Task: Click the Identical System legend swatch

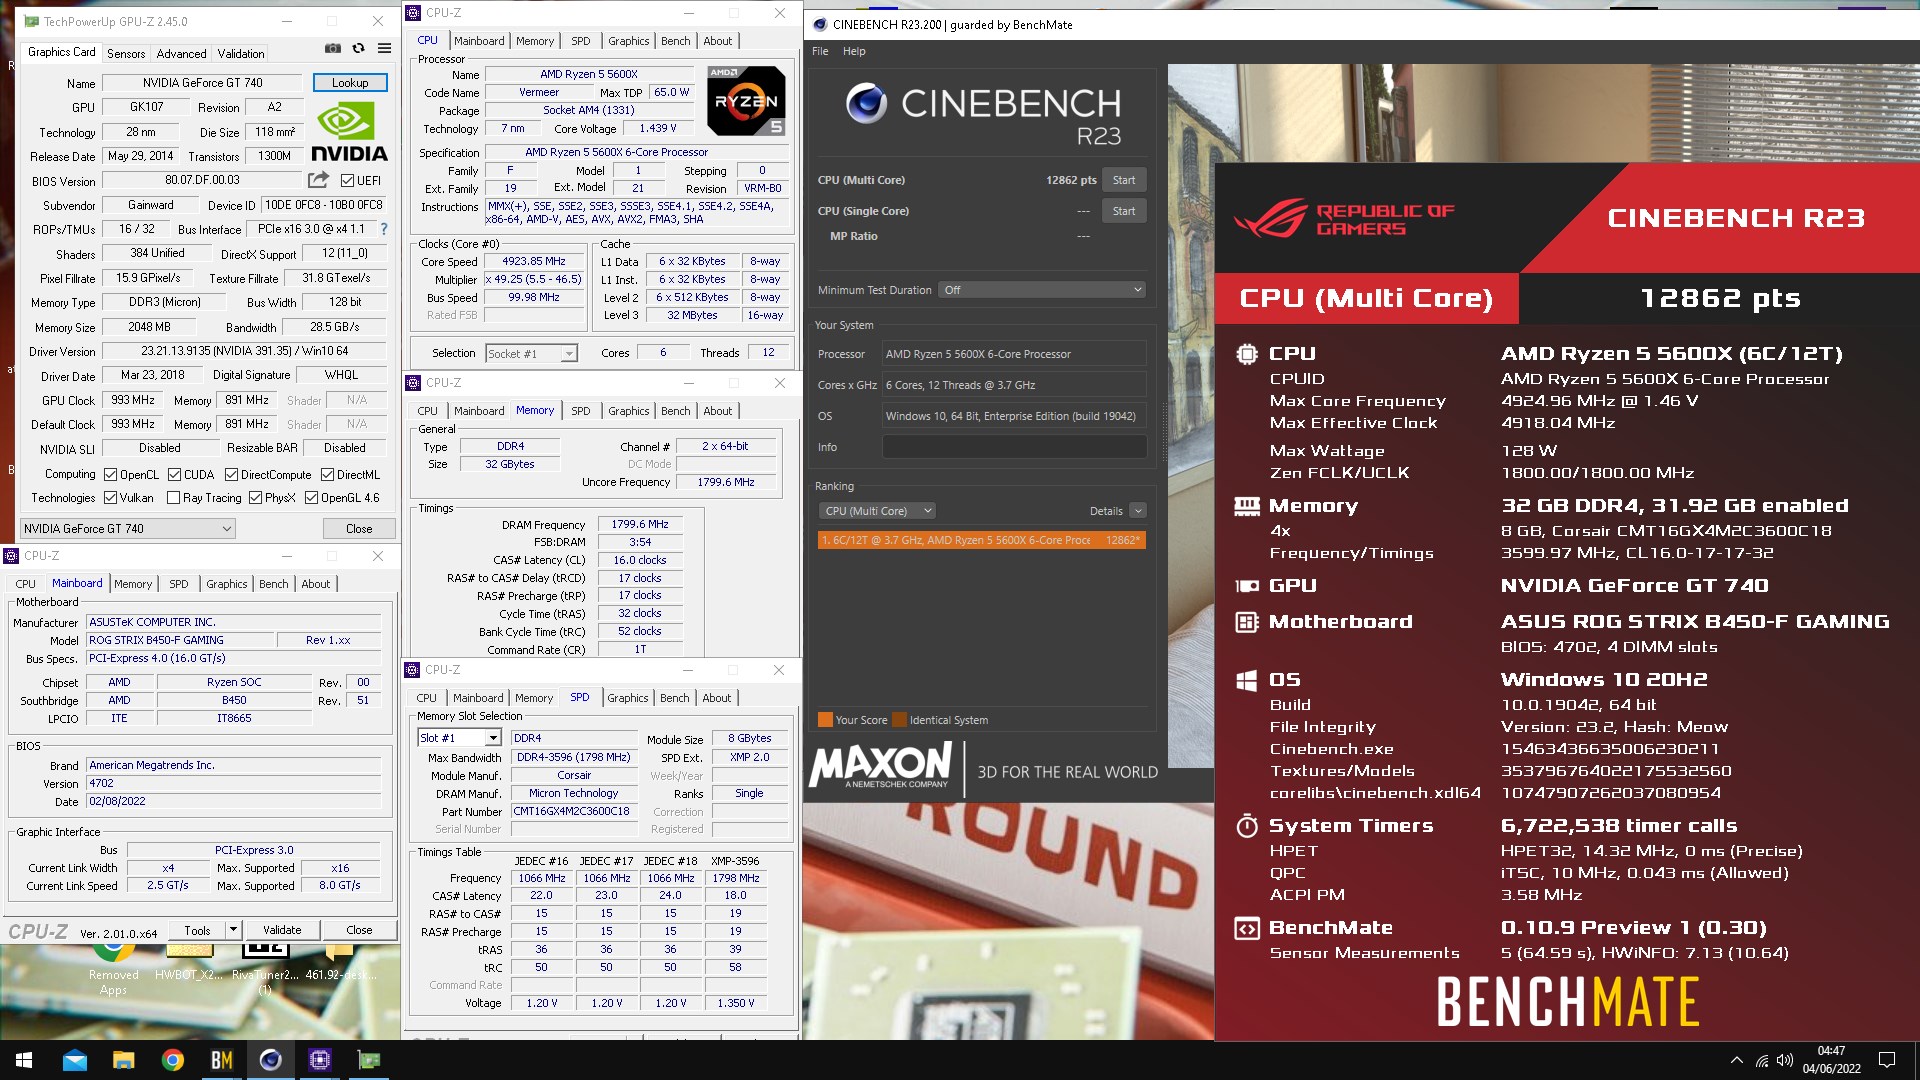Action: (899, 720)
